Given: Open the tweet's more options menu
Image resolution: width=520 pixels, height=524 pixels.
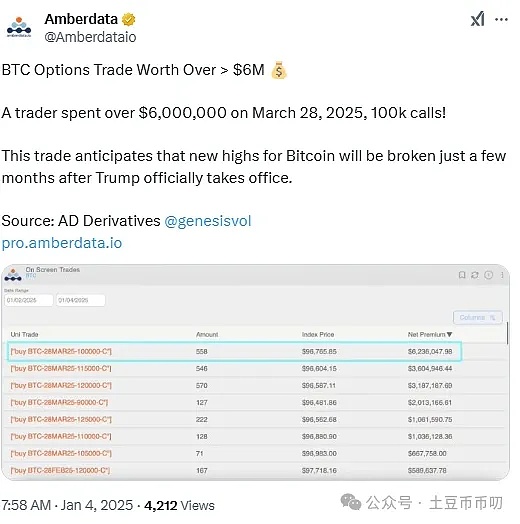Looking at the screenshot, I should [x=501, y=19].
